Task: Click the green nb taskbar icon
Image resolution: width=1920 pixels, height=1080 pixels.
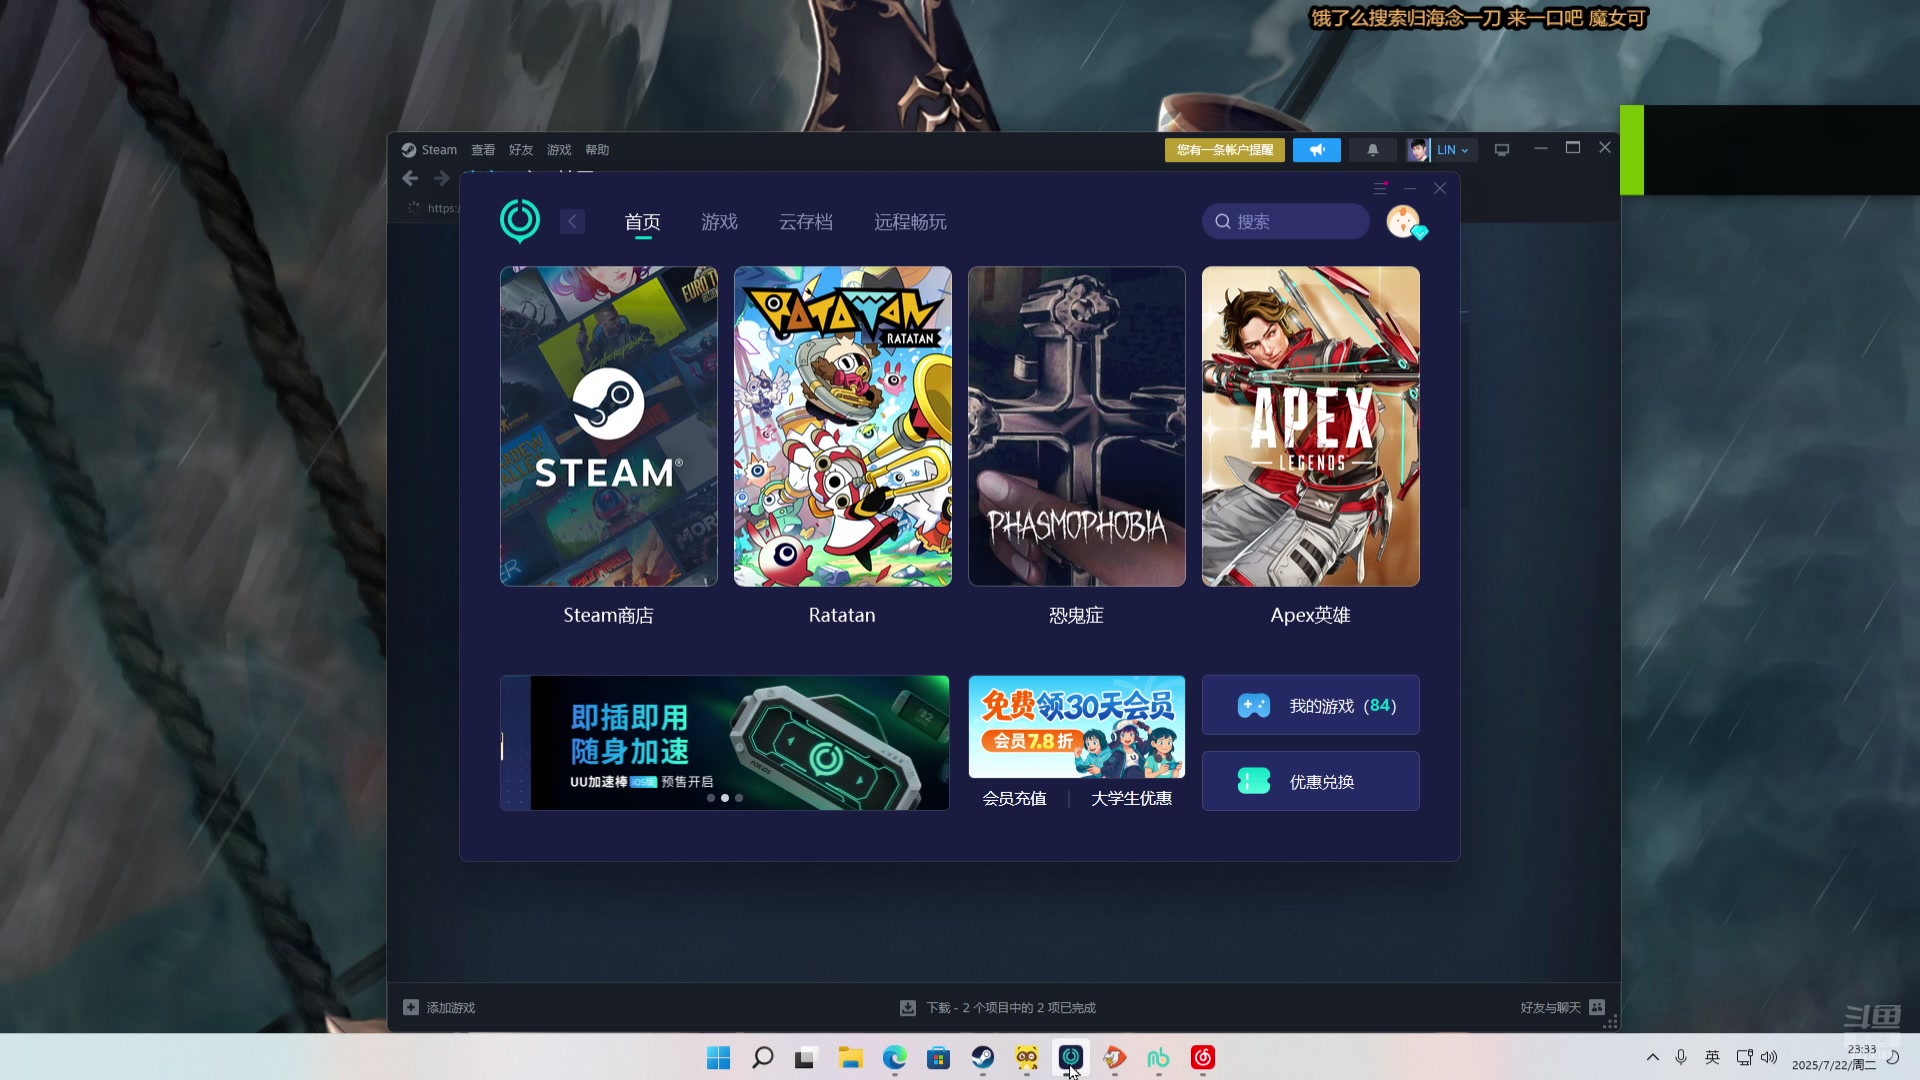Action: [1159, 1057]
